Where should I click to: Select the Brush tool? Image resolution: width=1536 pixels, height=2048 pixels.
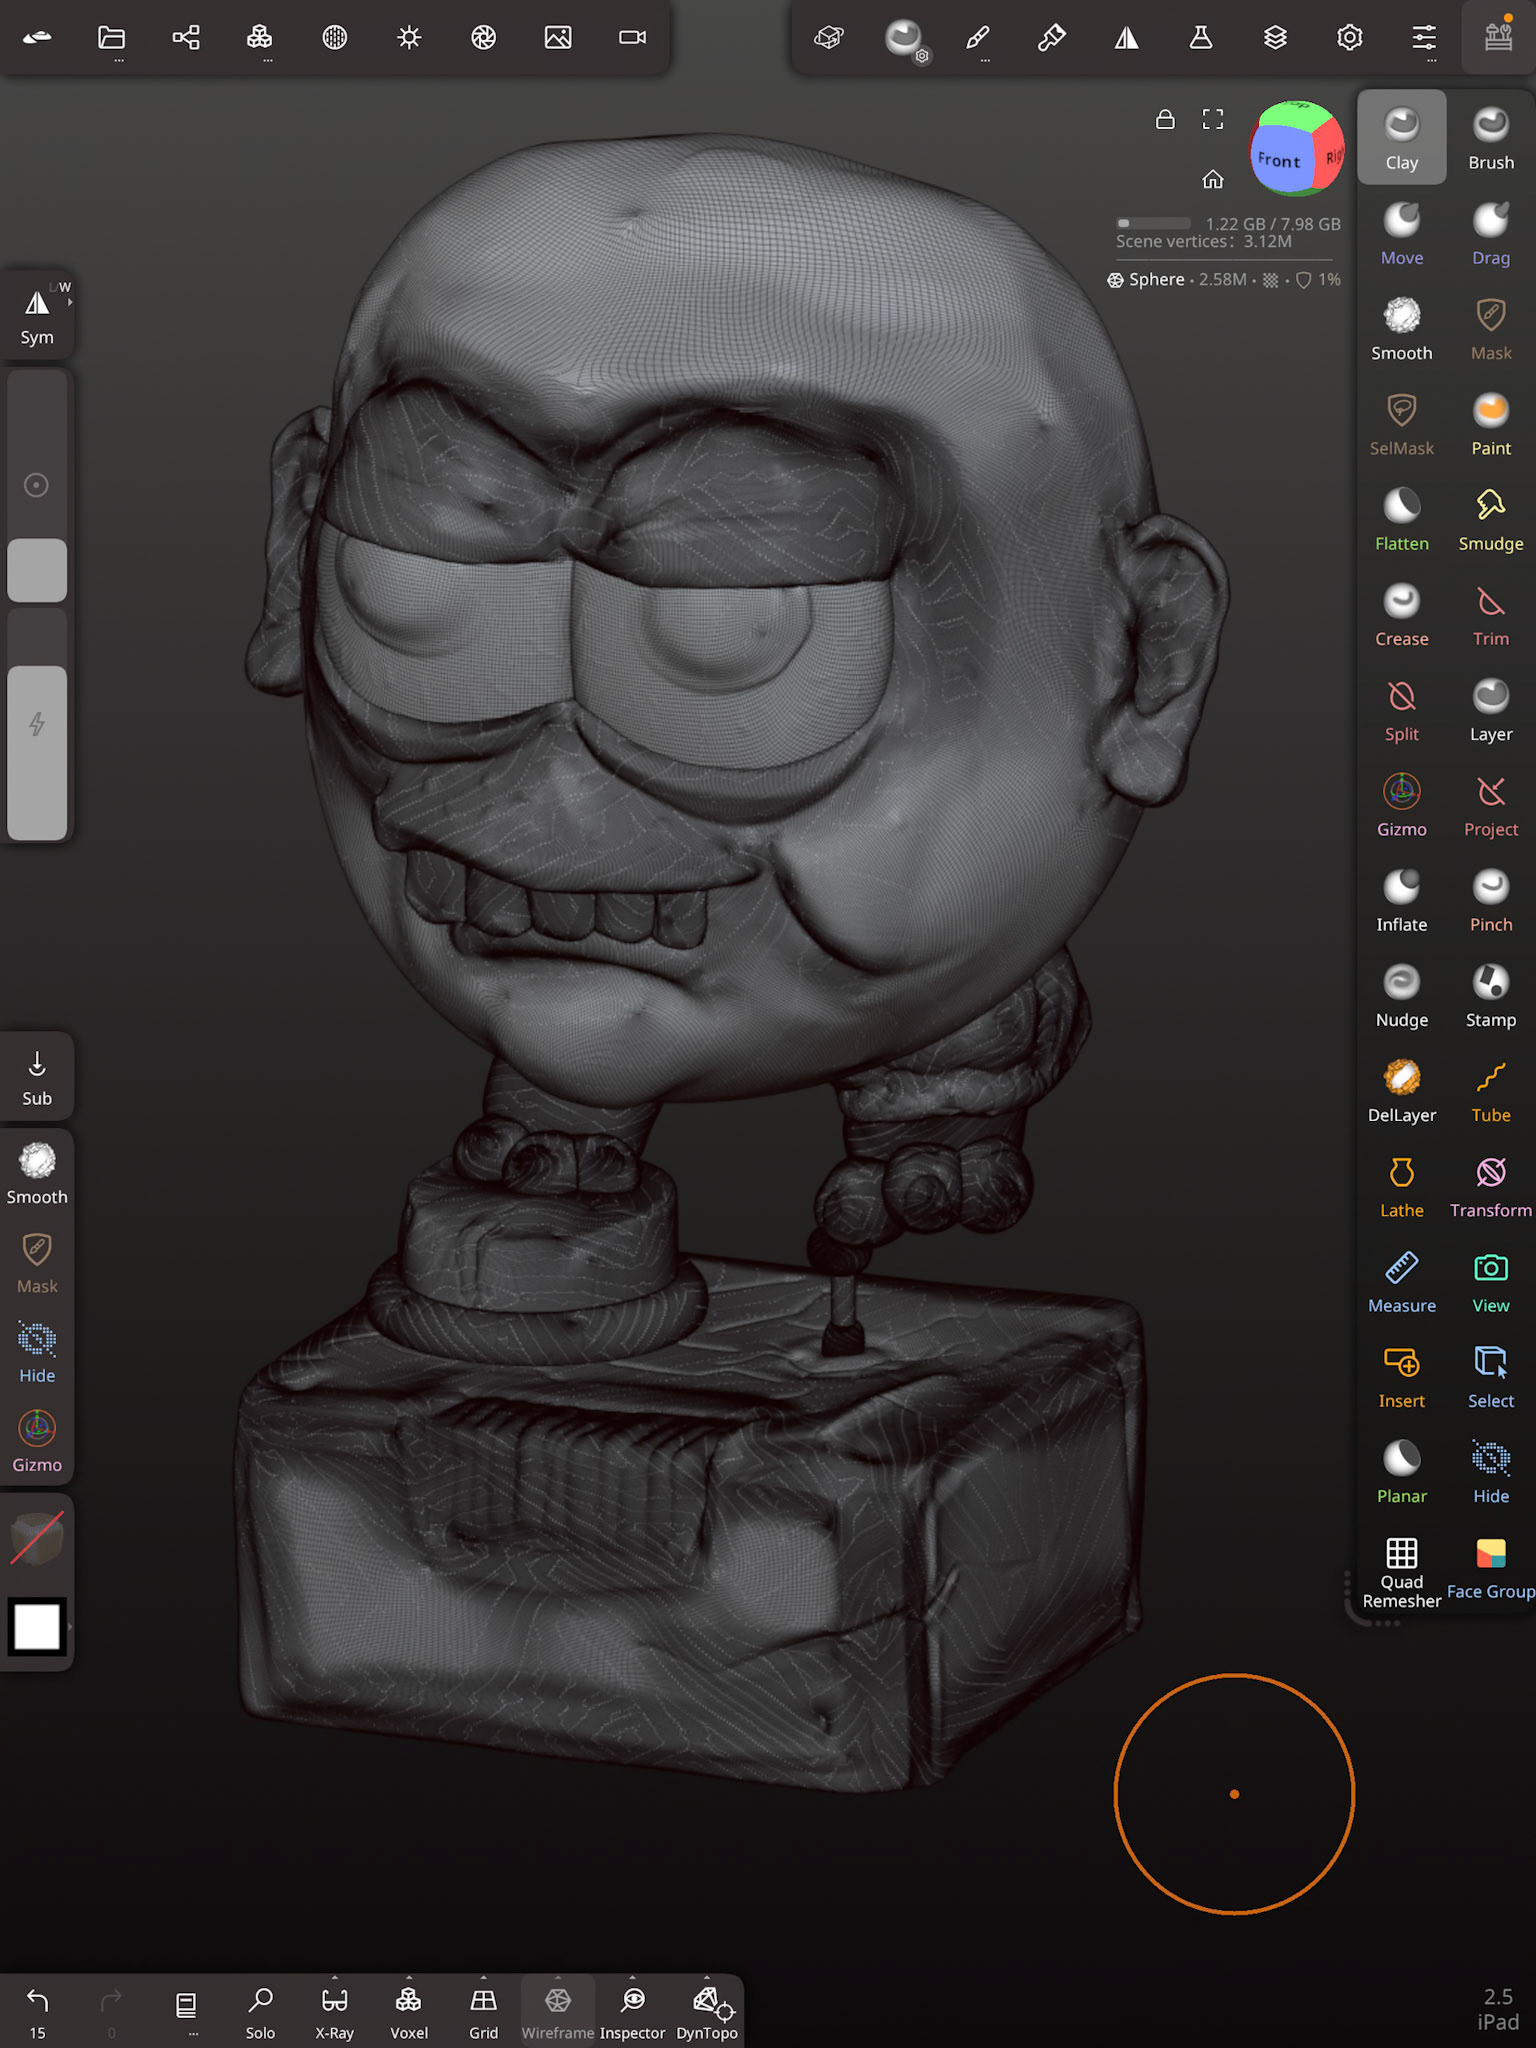coord(1490,137)
